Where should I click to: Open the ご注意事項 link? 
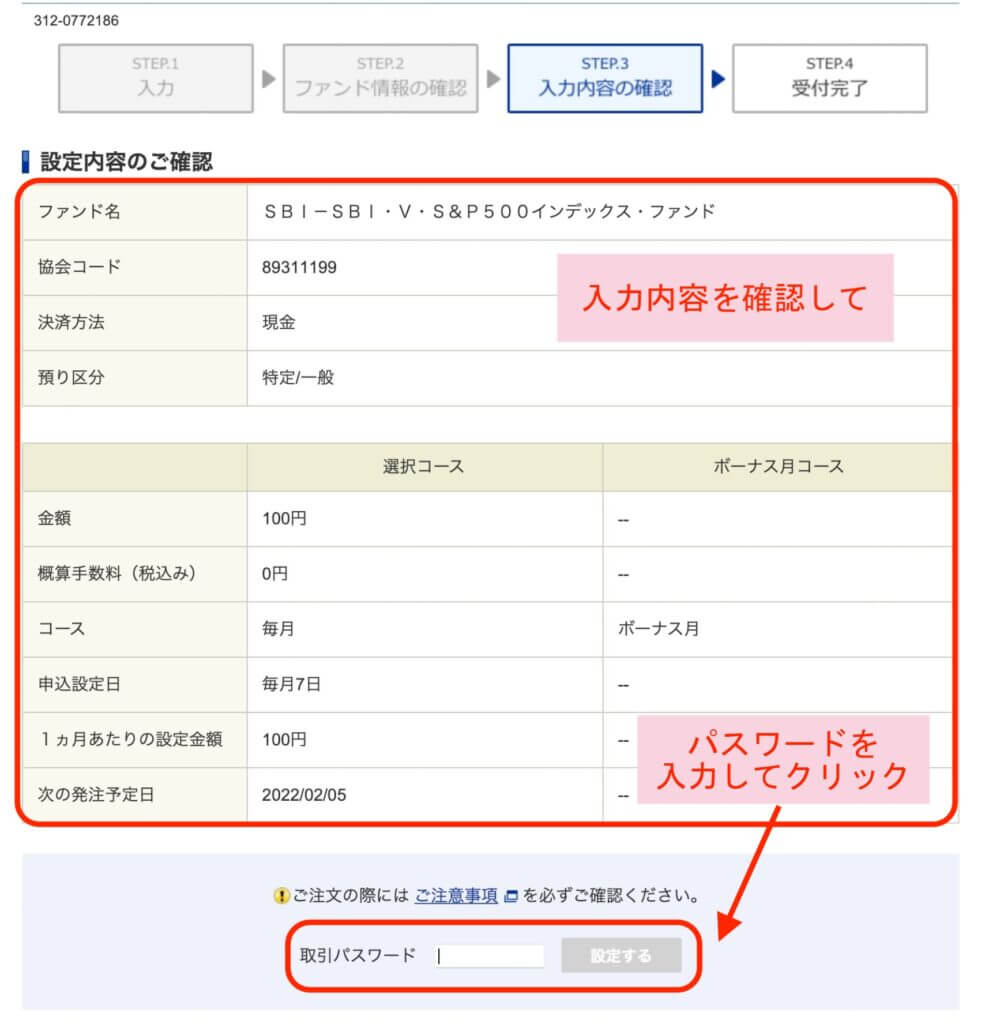(456, 895)
